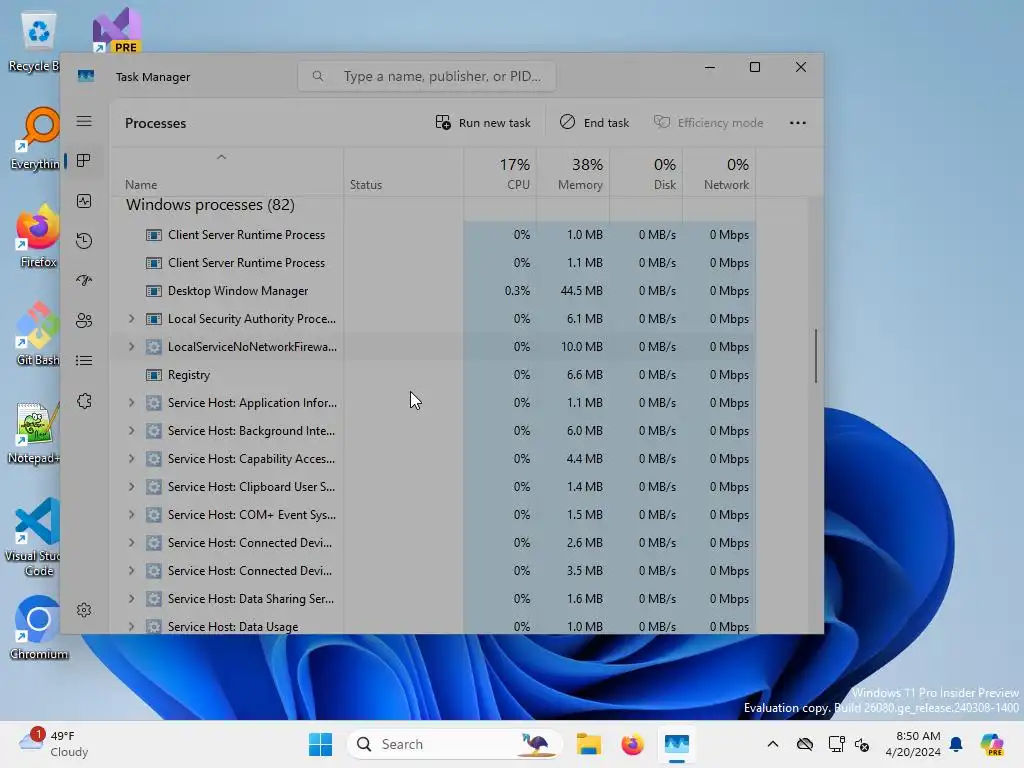Open Firefox from the taskbar
1024x768 pixels.
coord(632,744)
